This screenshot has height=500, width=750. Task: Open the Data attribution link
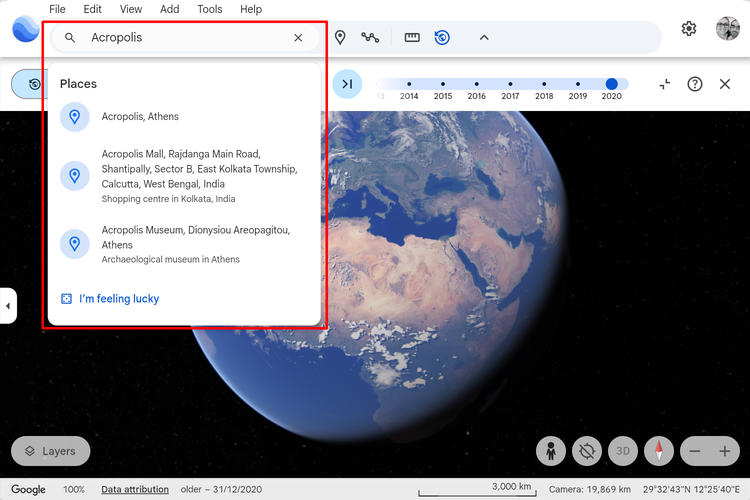pyautogui.click(x=135, y=489)
